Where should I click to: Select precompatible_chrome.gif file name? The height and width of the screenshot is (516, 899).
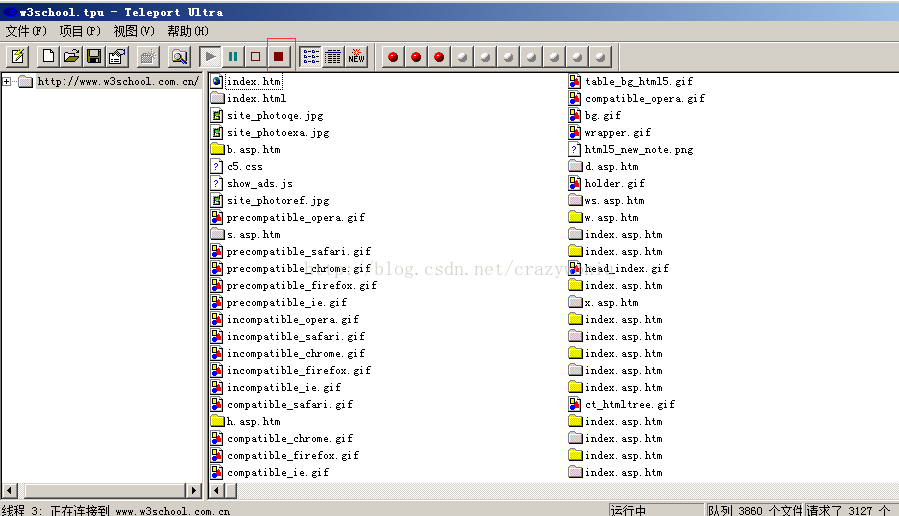(299, 268)
